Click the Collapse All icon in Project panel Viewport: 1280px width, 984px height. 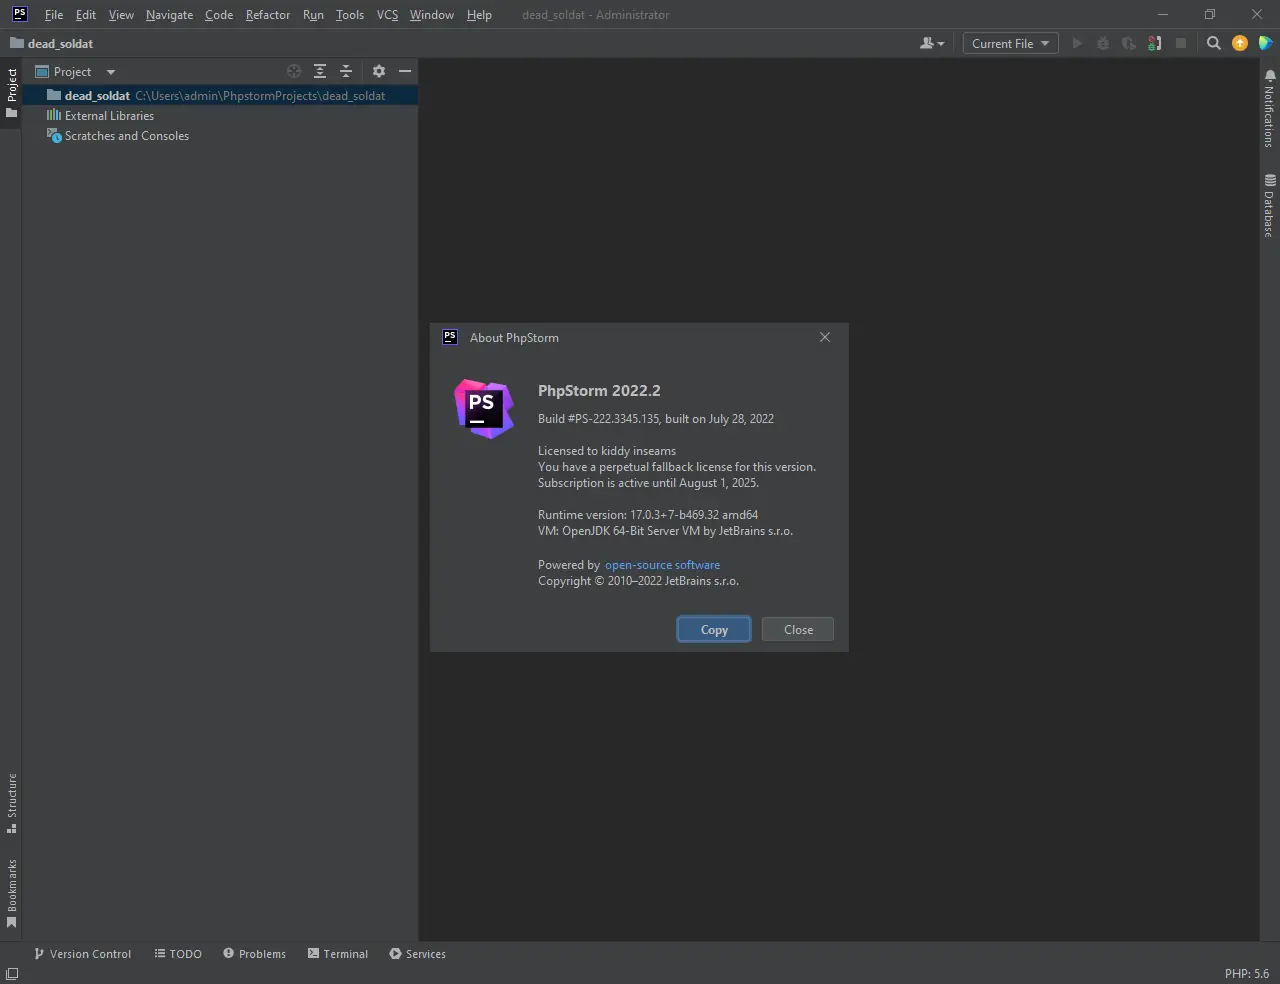click(x=346, y=71)
